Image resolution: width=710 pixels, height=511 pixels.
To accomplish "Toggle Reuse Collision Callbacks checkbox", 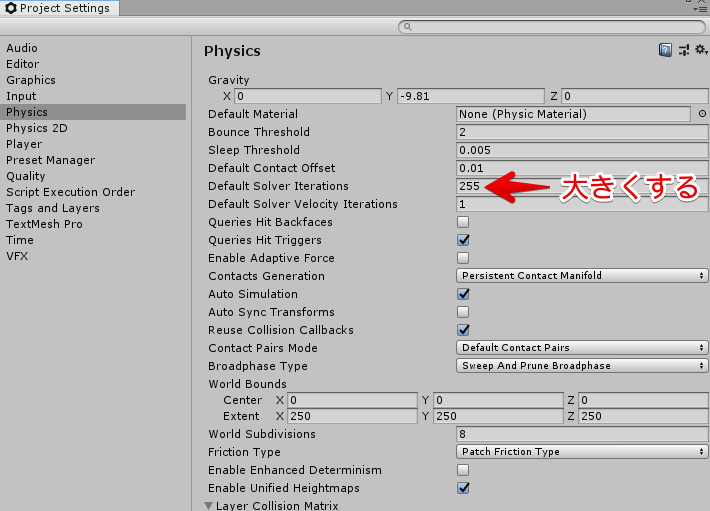I will coord(463,330).
